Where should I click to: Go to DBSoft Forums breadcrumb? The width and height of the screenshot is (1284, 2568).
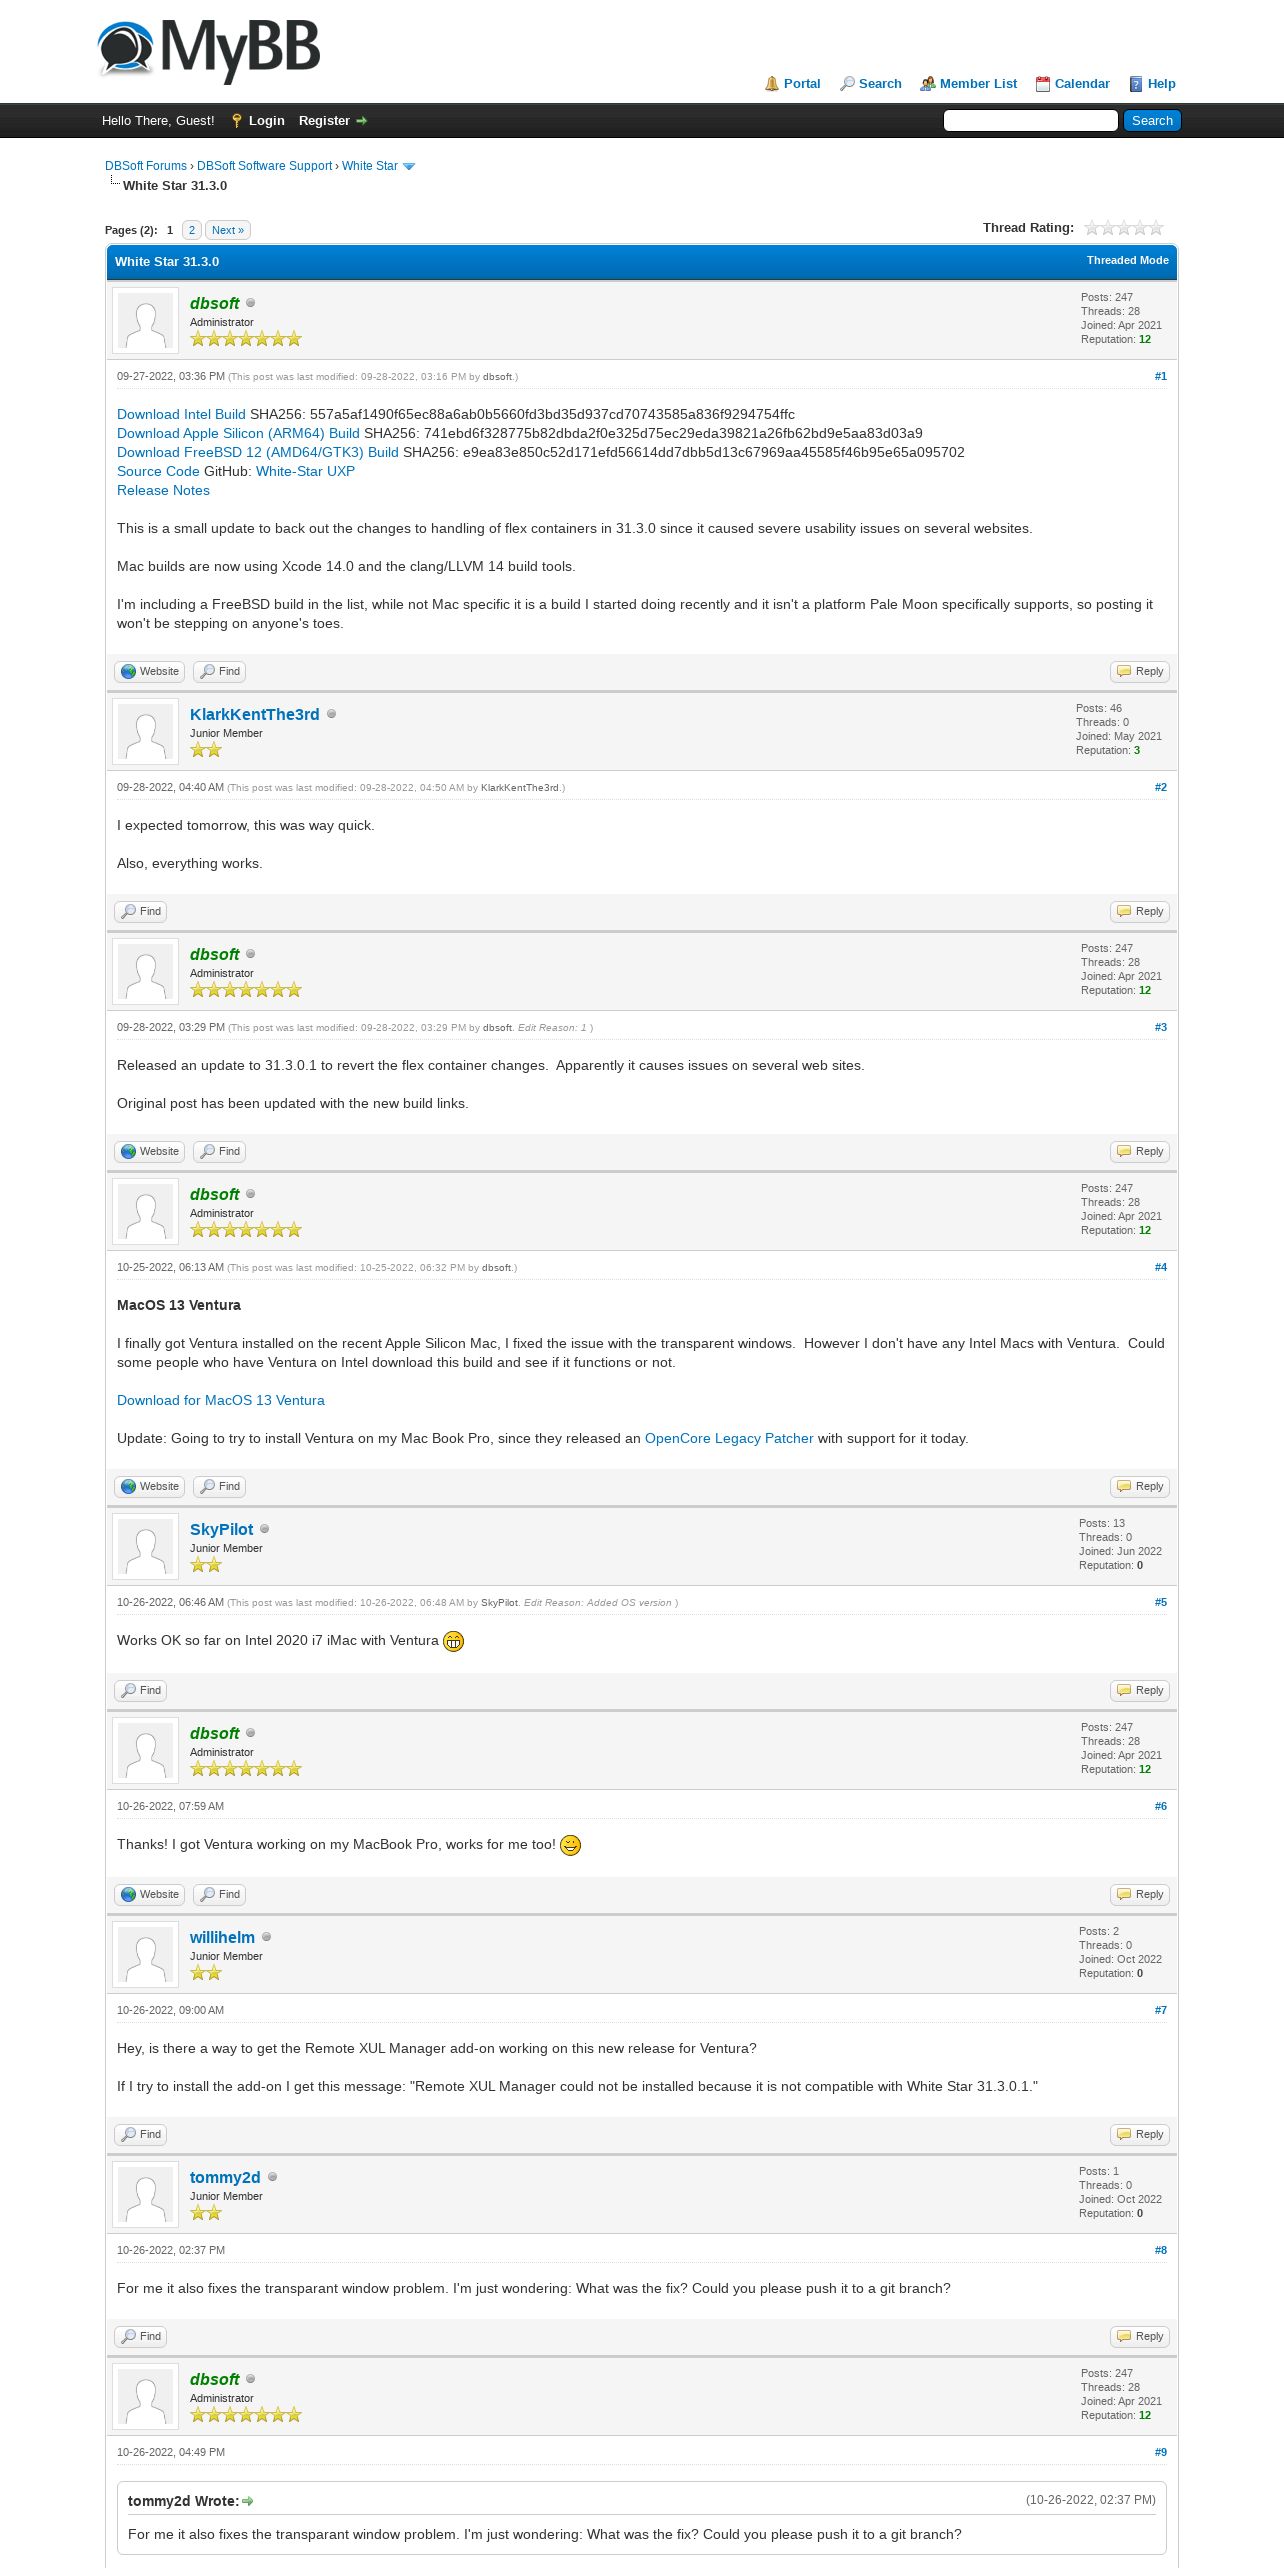click(146, 166)
